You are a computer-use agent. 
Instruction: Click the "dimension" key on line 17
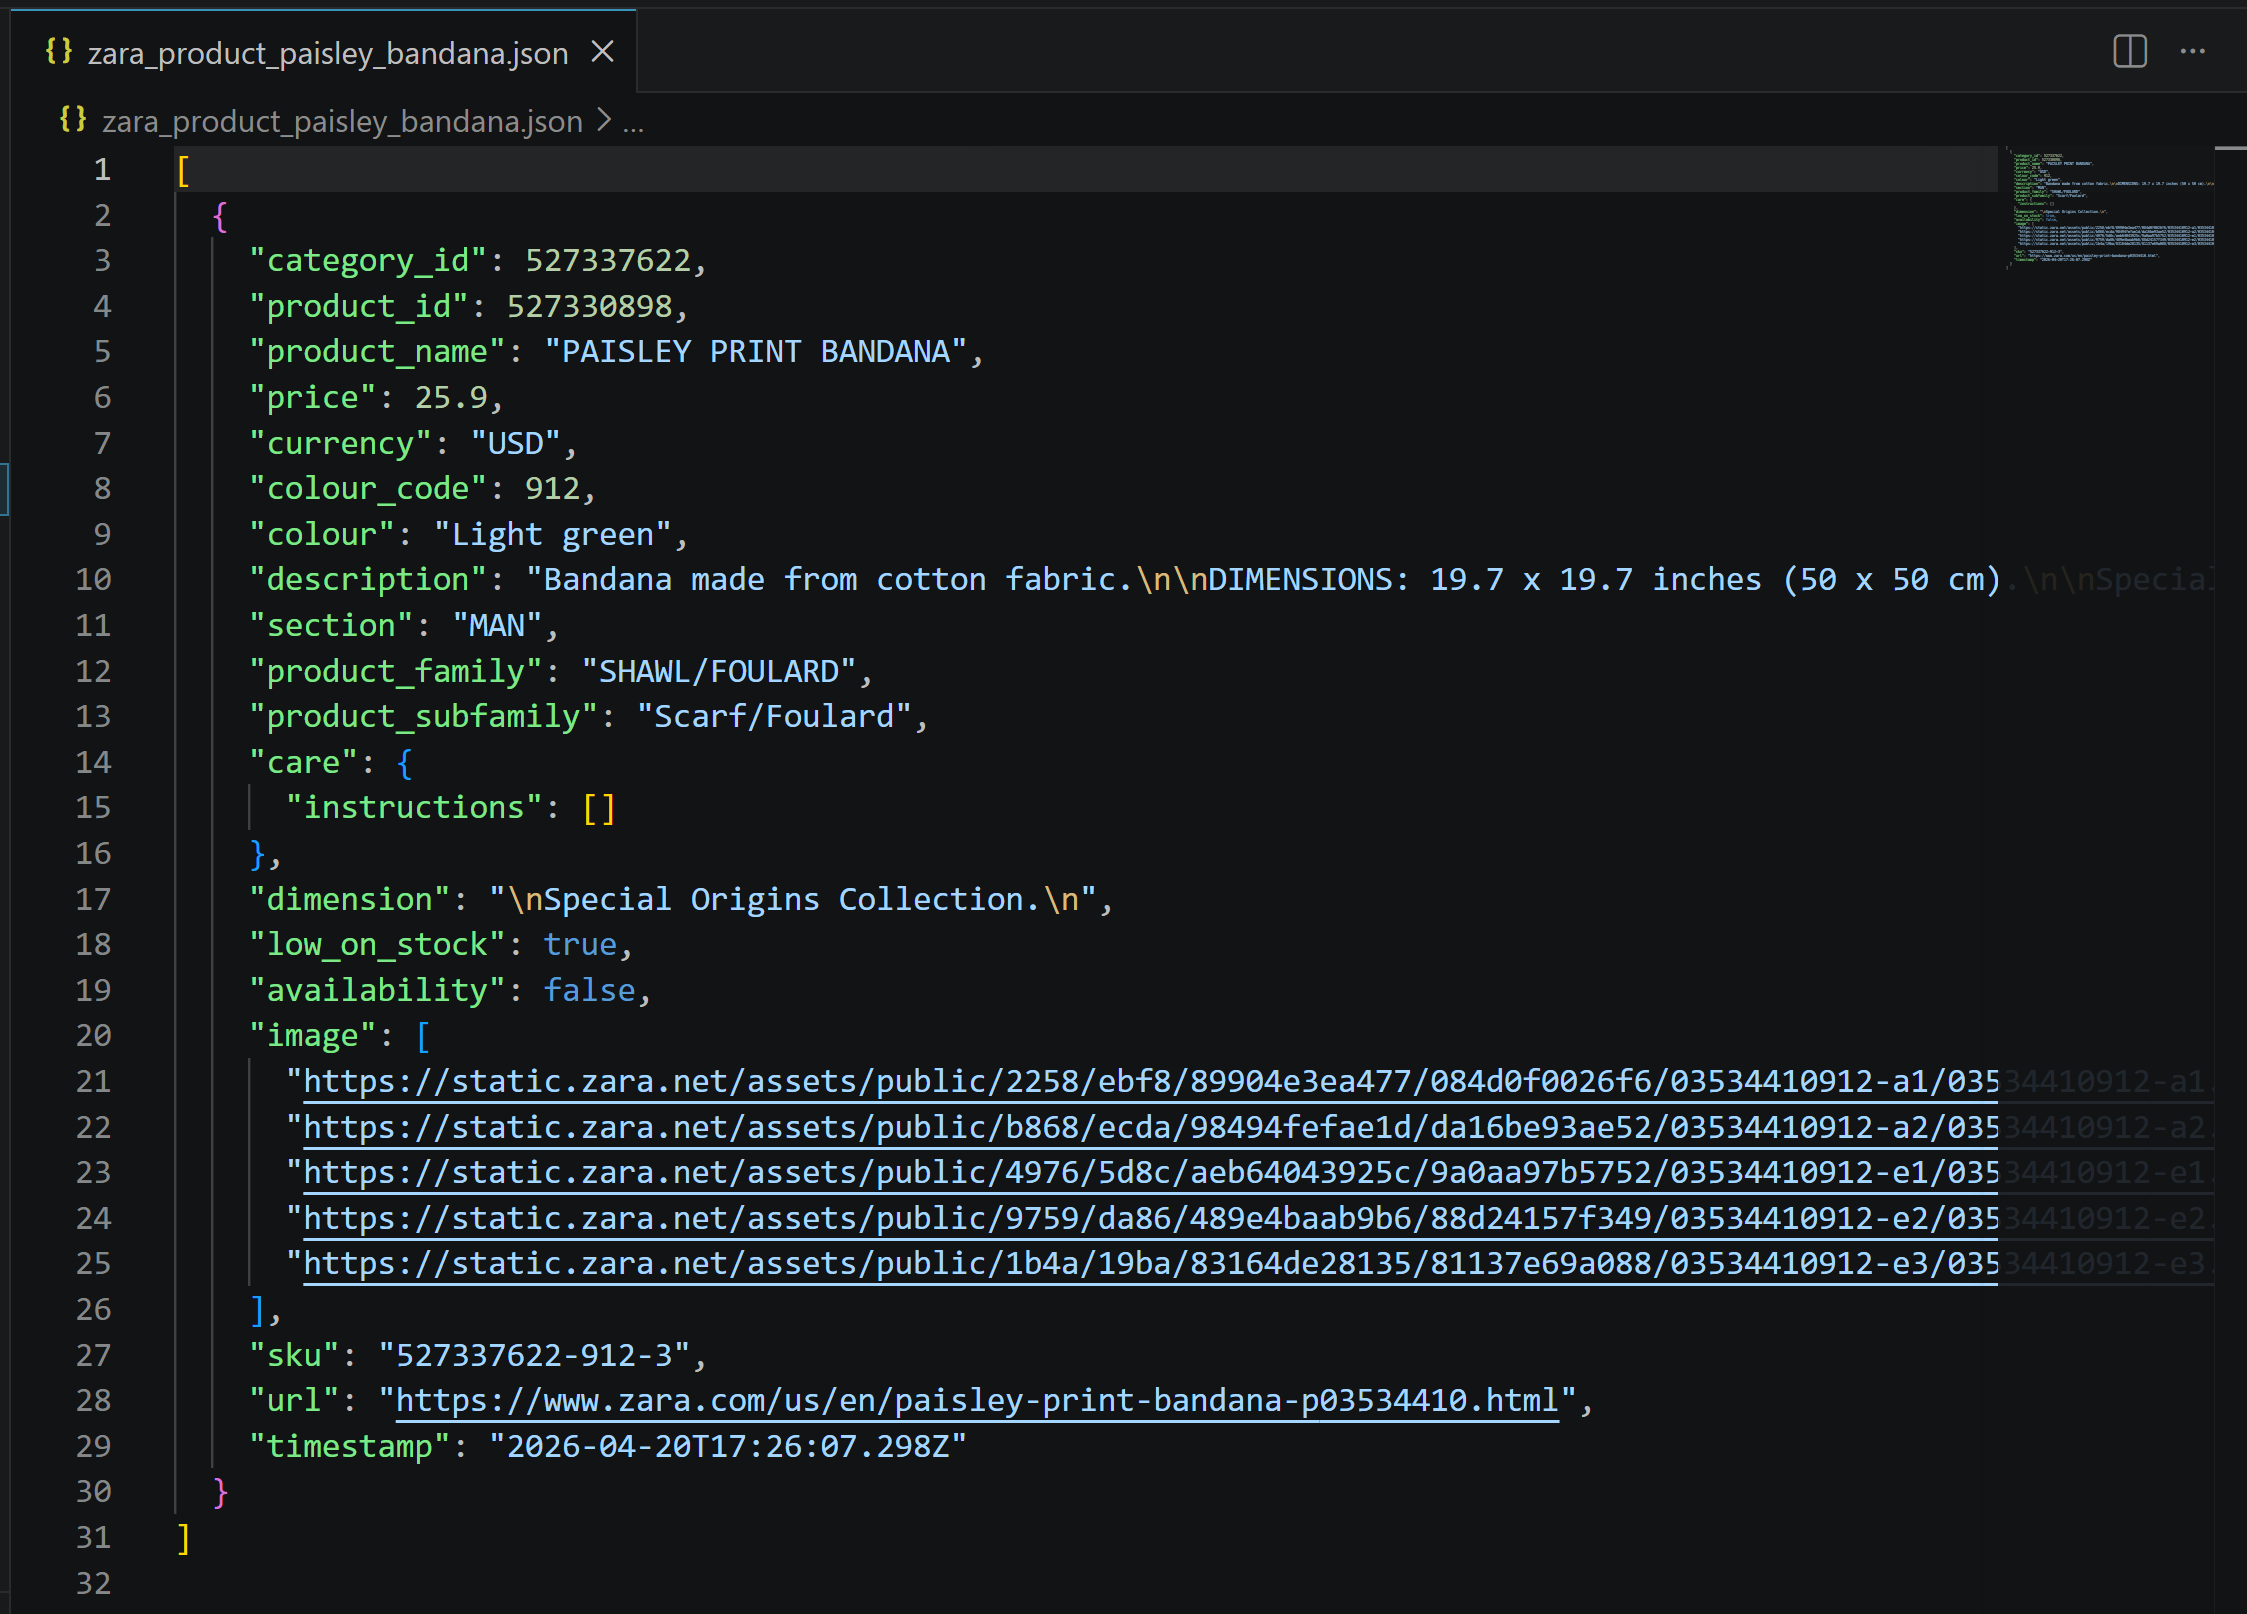coord(349,900)
